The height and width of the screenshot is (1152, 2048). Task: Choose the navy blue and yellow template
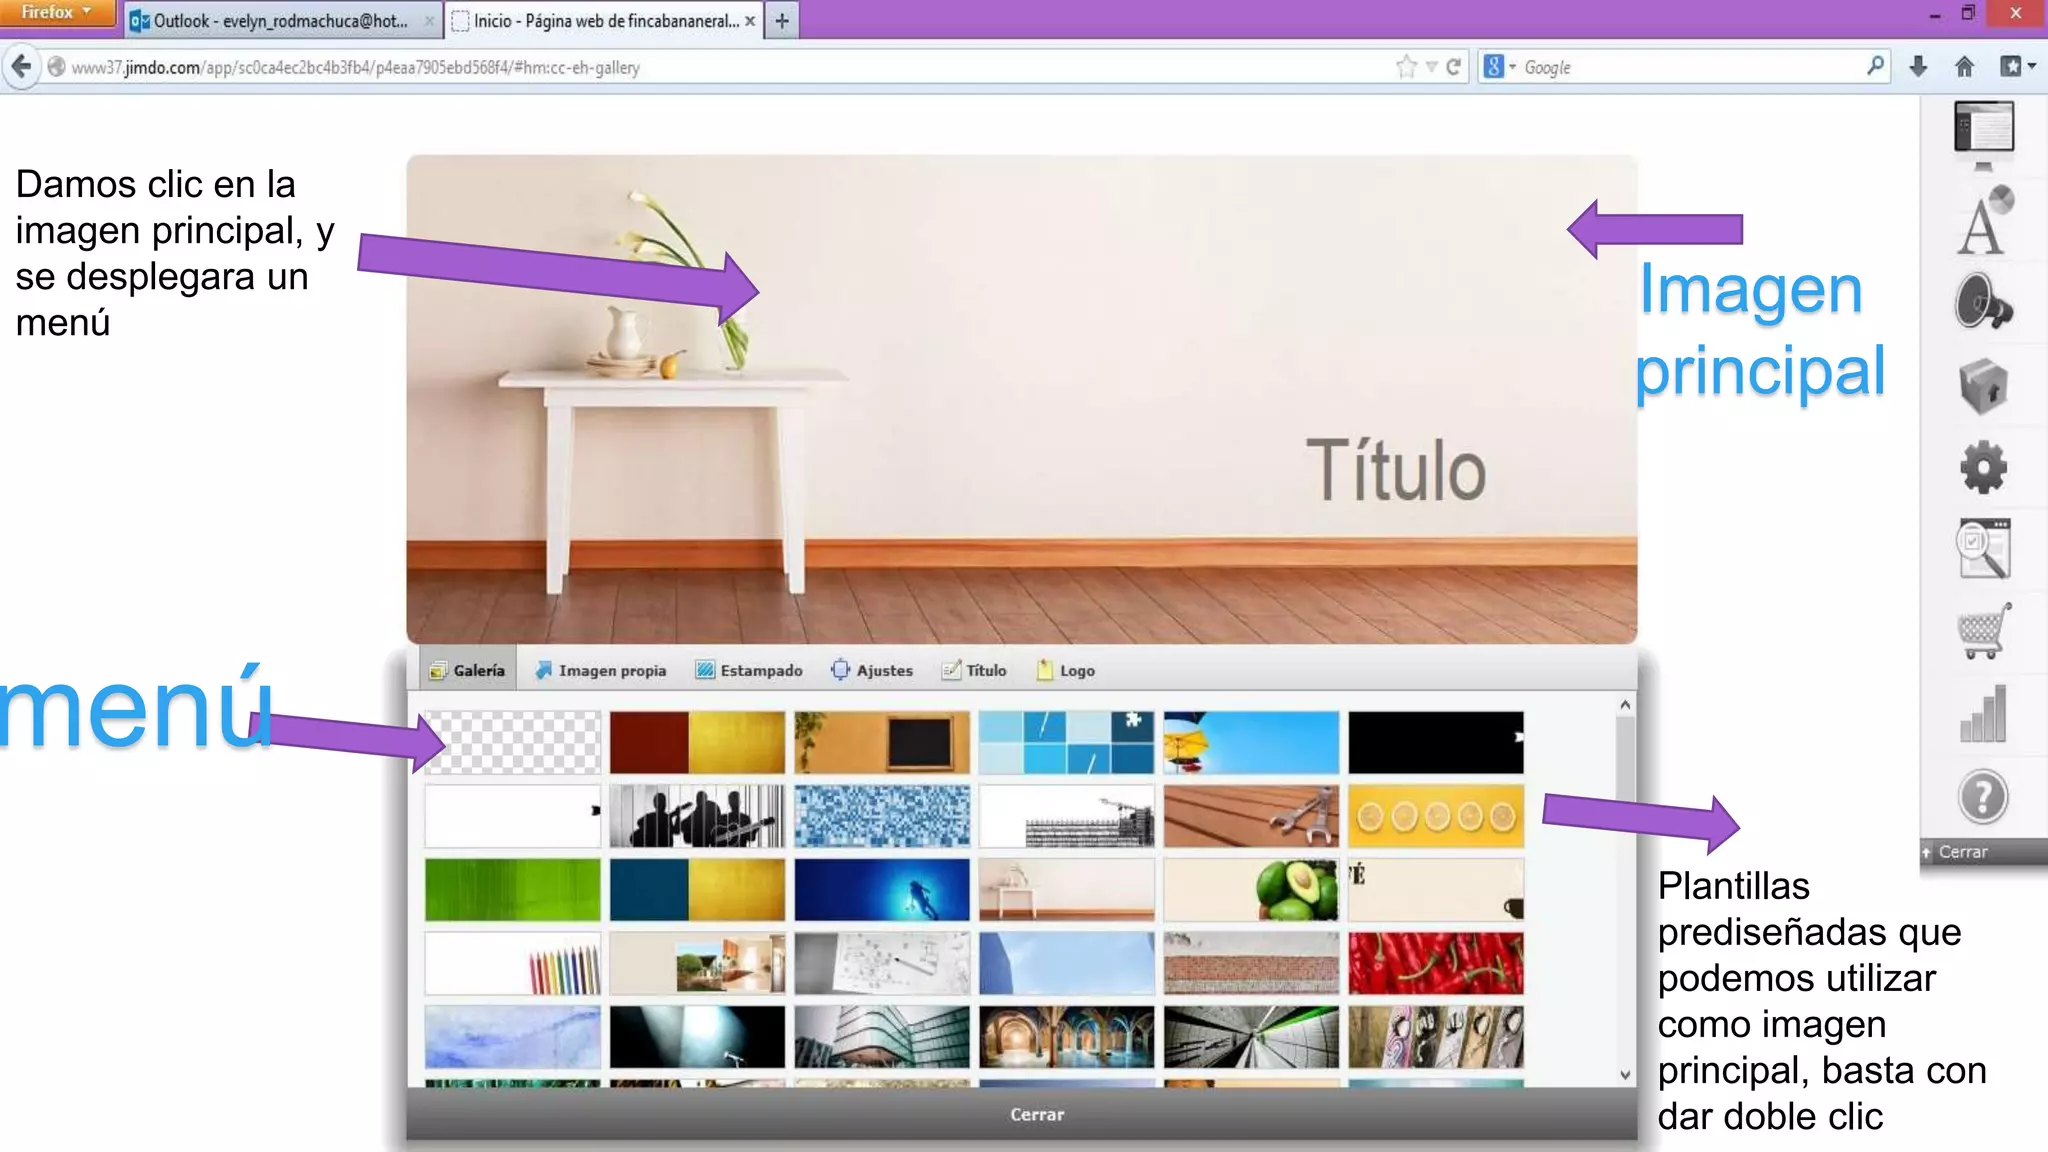[x=697, y=890]
